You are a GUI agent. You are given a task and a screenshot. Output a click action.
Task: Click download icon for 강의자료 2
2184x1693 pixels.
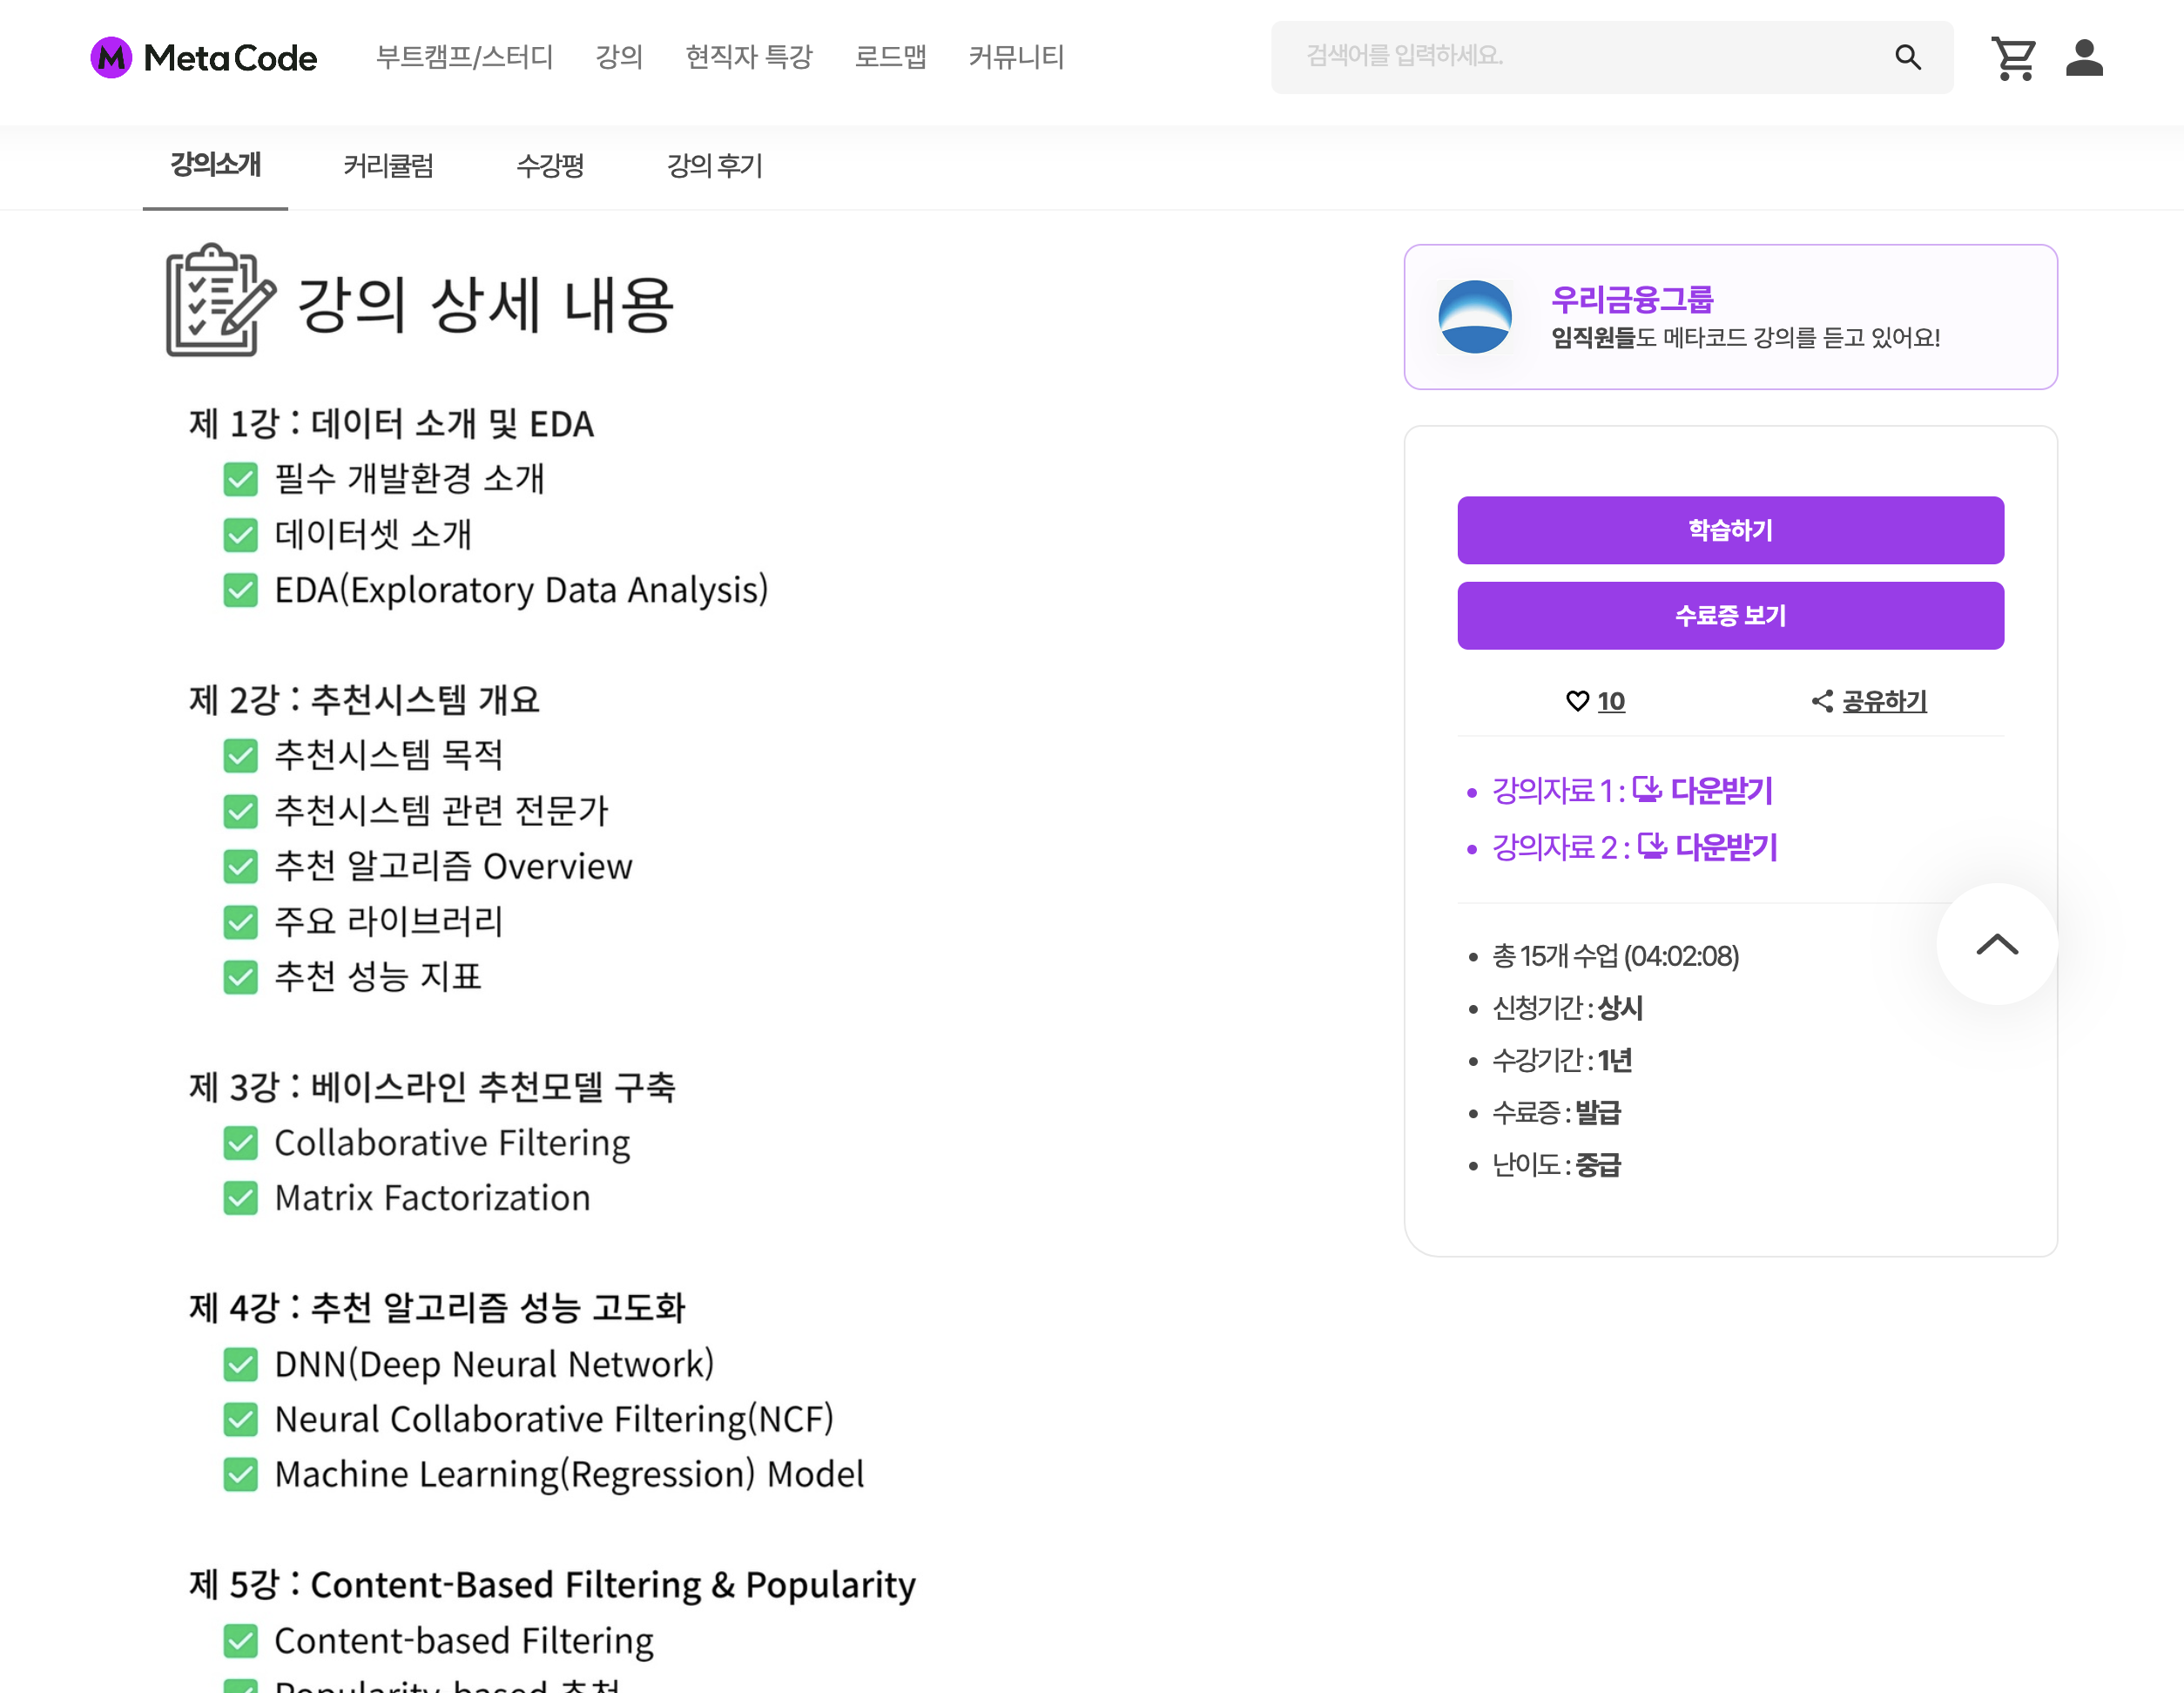point(1651,846)
